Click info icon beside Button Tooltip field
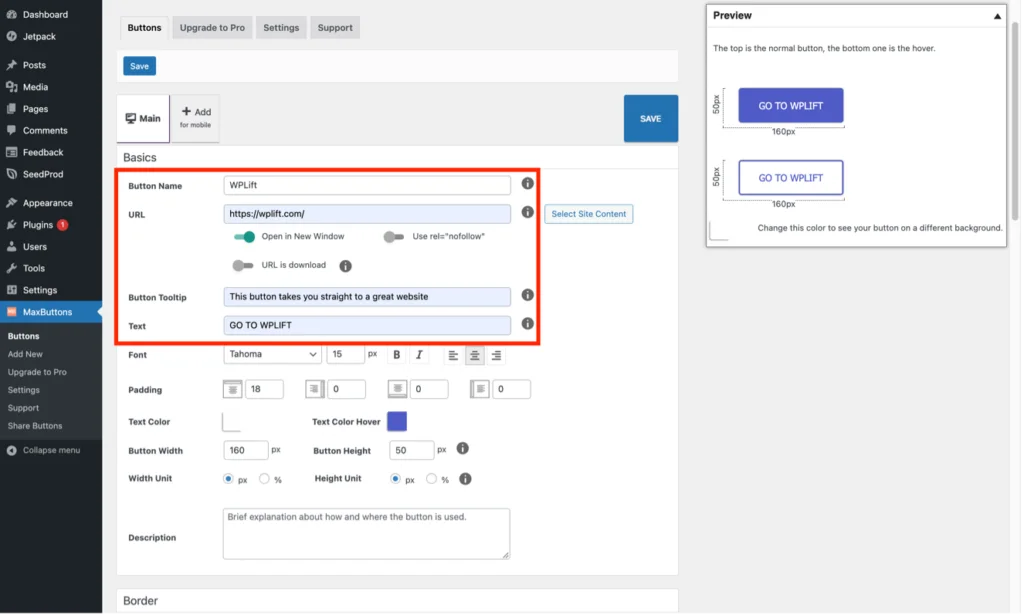Screen dimensions: 1024x615 [x=528, y=296]
